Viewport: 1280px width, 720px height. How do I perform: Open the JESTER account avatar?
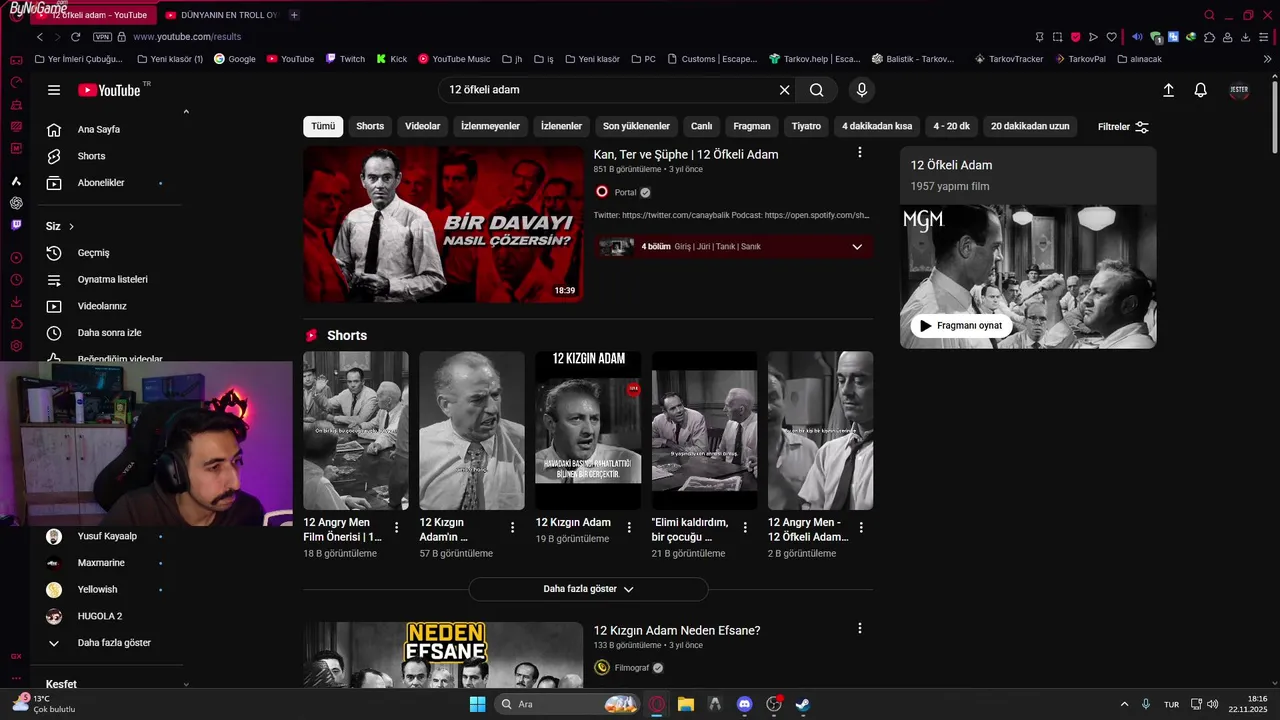click(1239, 90)
